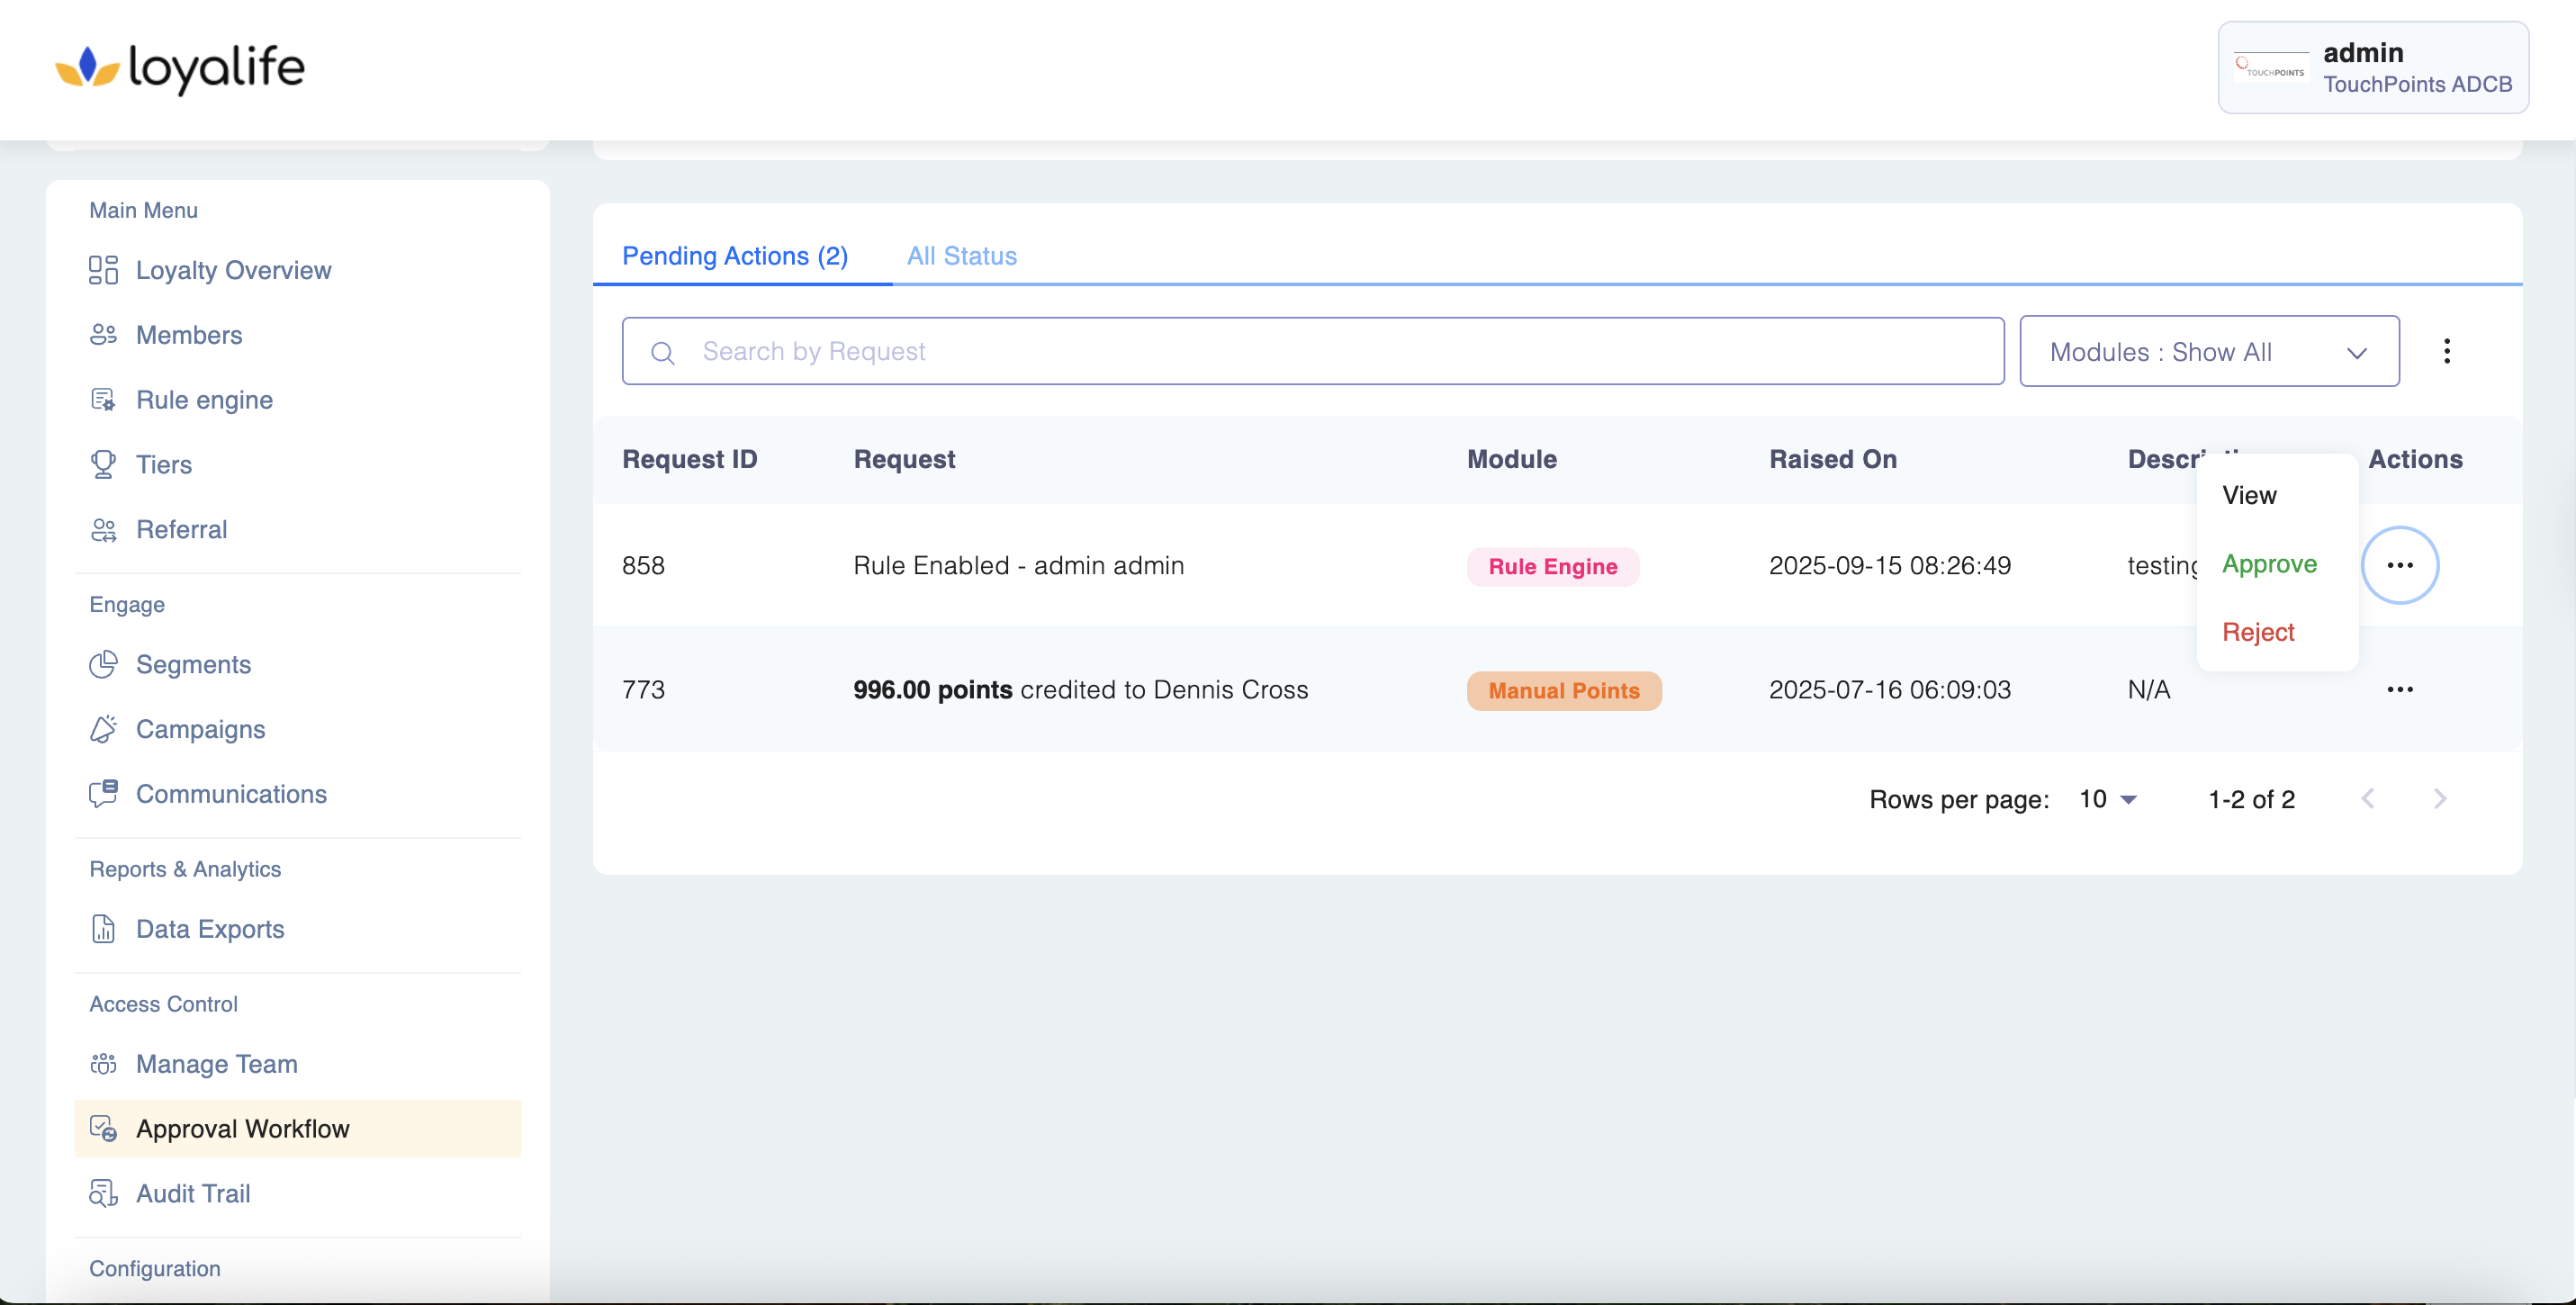Click the Rule engine sidebar icon
This screenshot has width=2576, height=1305.
coord(103,400)
